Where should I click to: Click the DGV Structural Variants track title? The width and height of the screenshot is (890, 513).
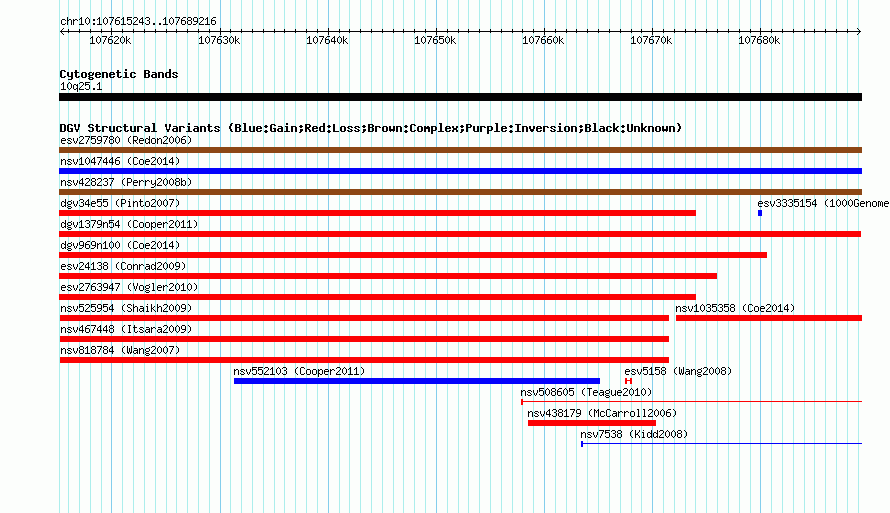[371, 128]
